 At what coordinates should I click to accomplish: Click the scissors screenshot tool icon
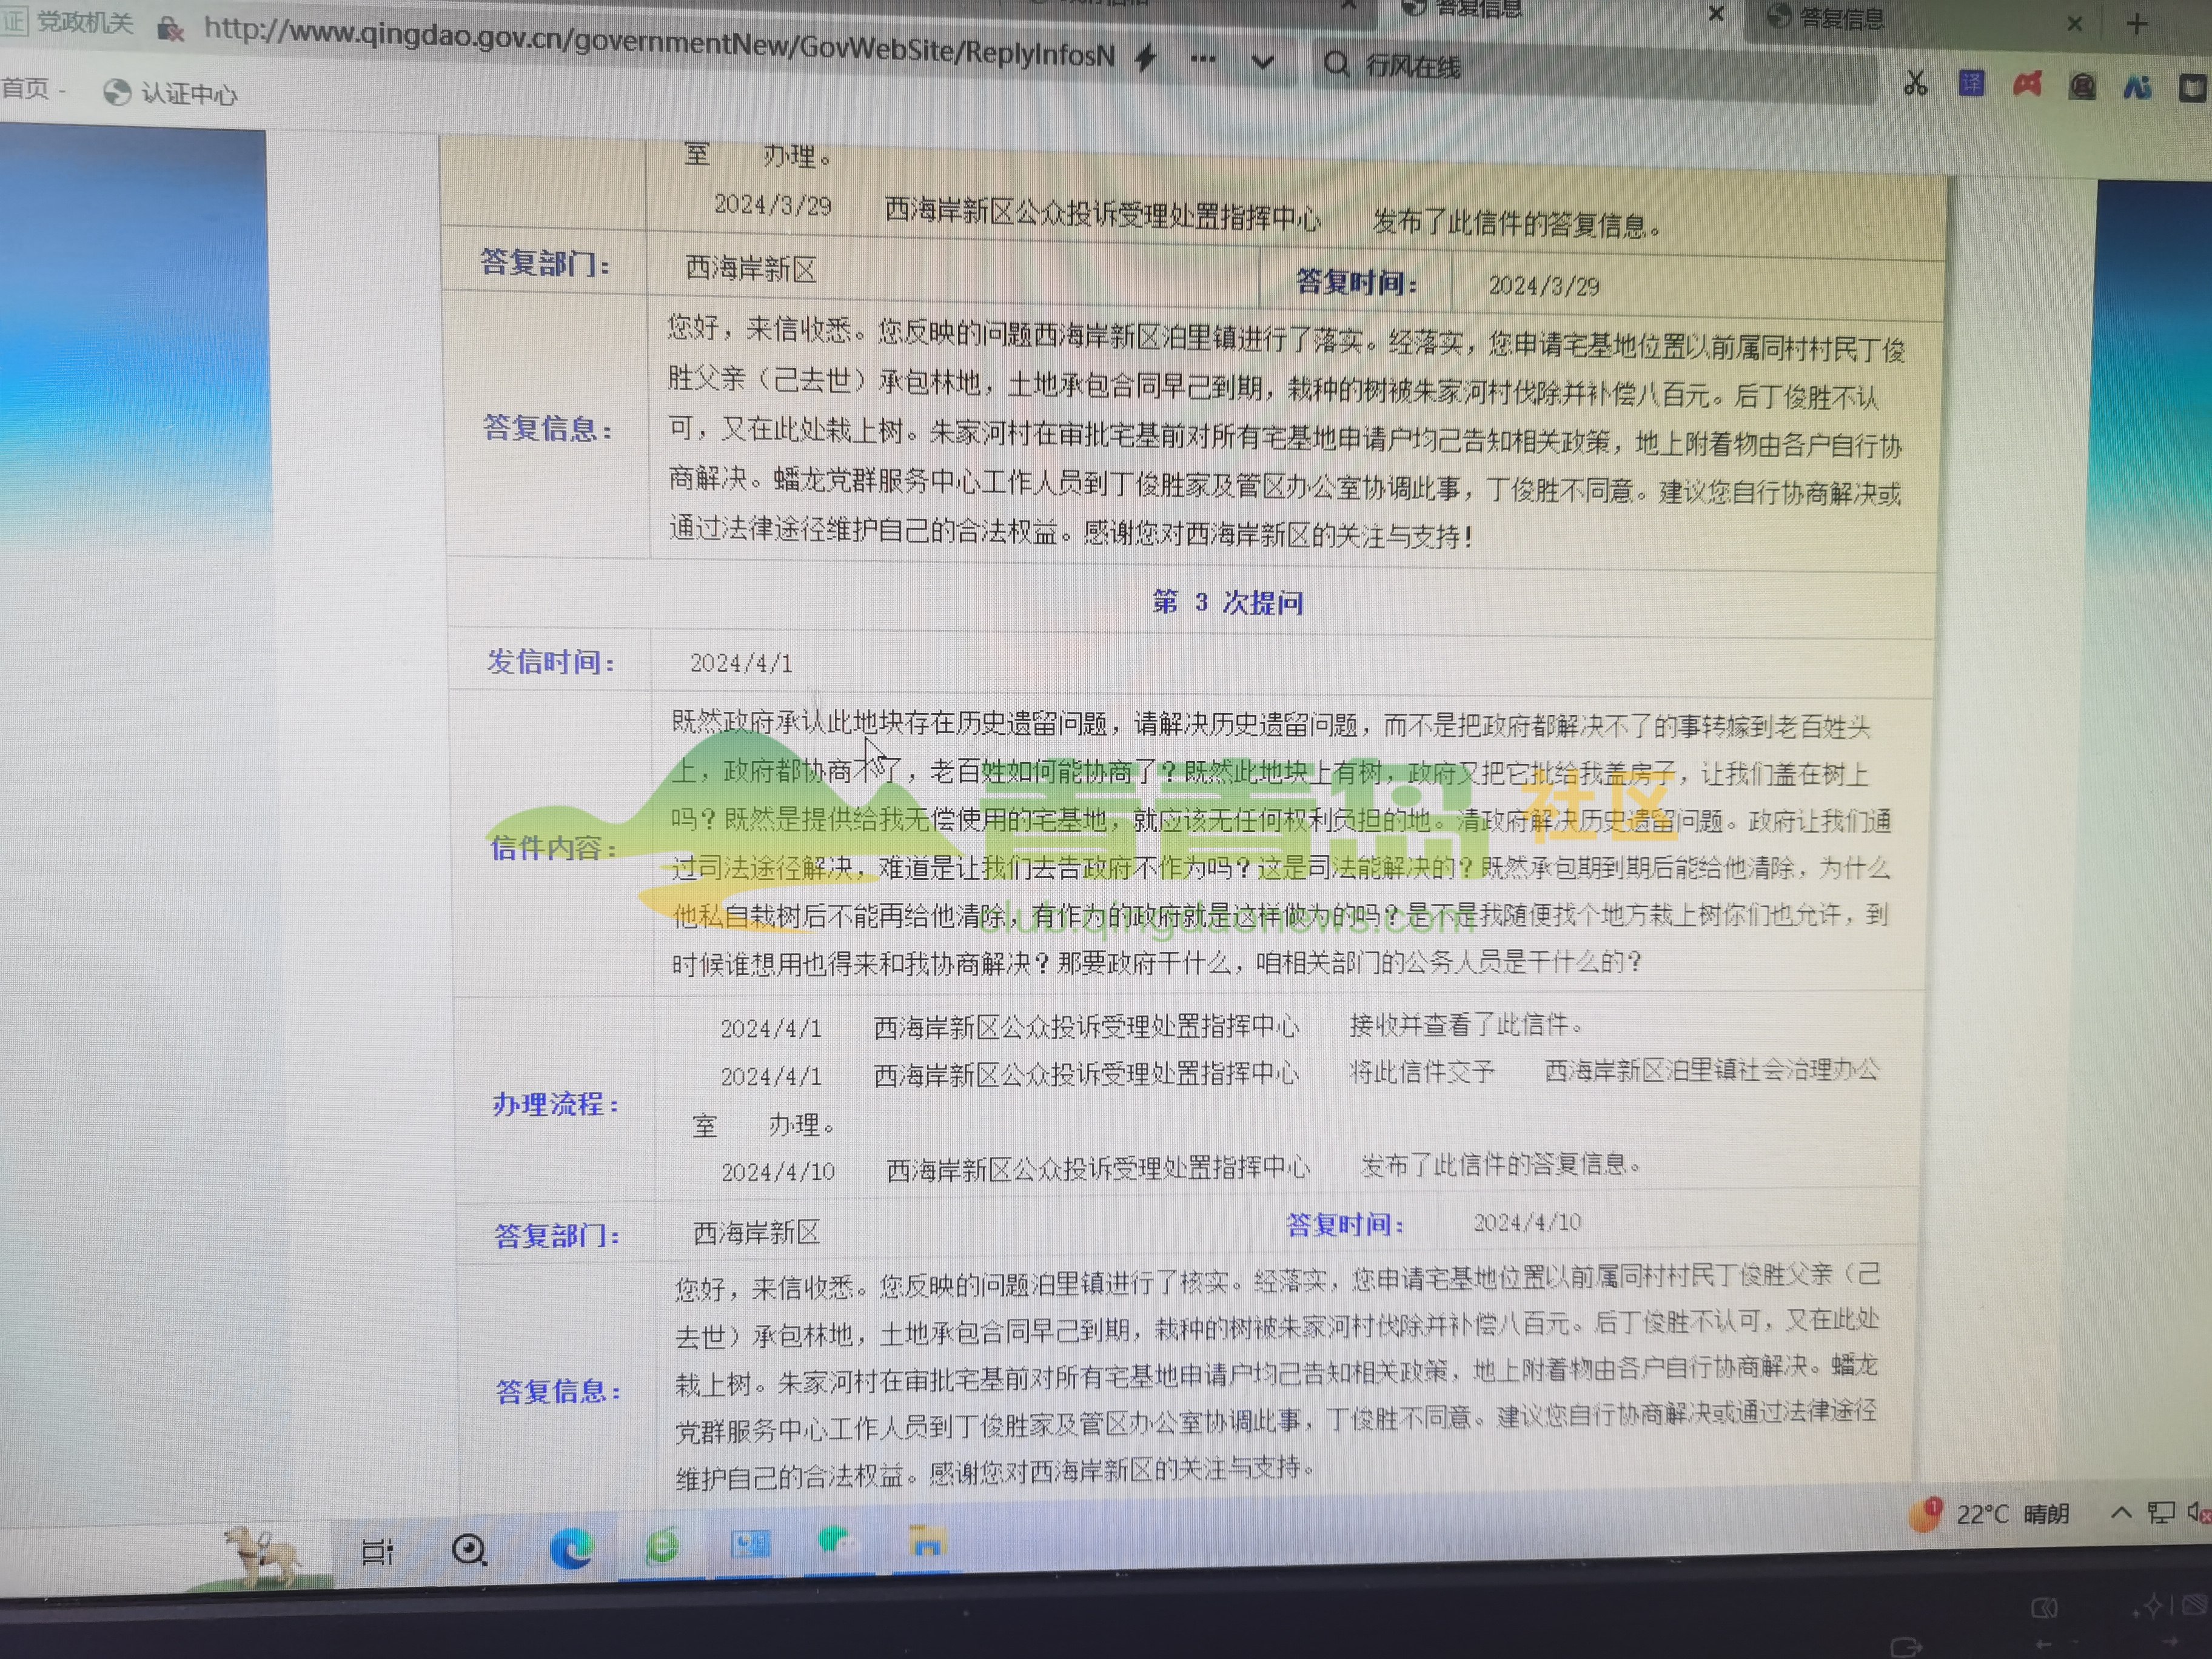[1915, 82]
